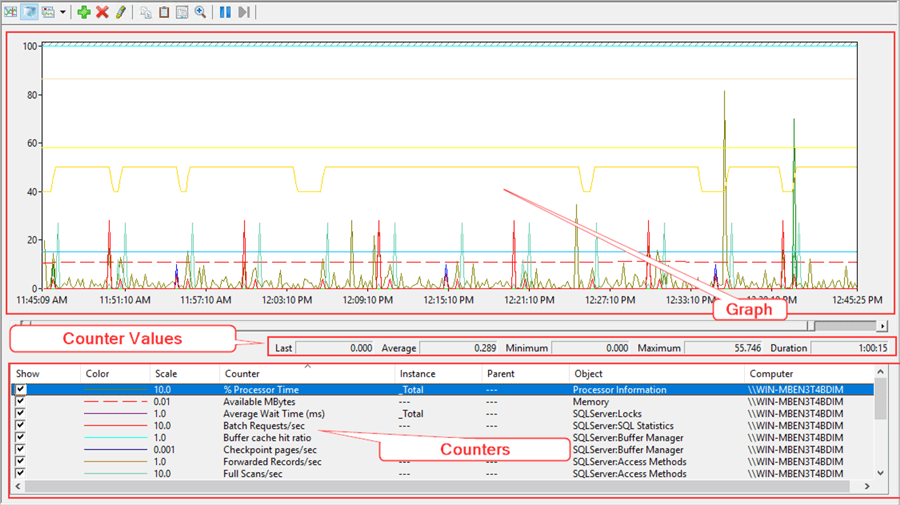Sort by the Instance column header
Image resolution: width=900 pixels, height=505 pixels.
pos(439,374)
